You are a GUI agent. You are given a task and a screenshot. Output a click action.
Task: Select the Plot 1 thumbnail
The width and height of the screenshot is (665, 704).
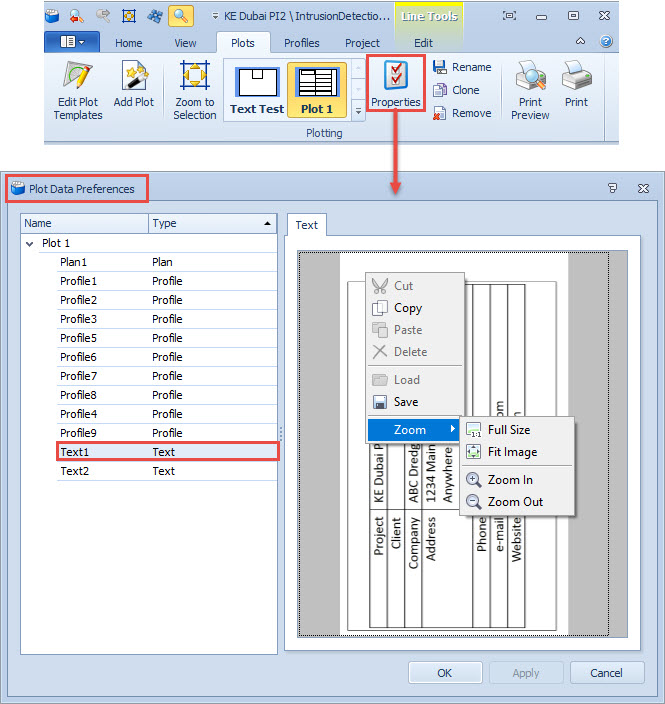click(317, 90)
